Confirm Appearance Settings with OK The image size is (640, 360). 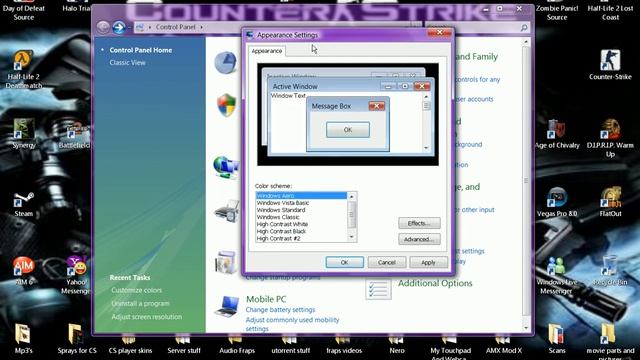[344, 262]
